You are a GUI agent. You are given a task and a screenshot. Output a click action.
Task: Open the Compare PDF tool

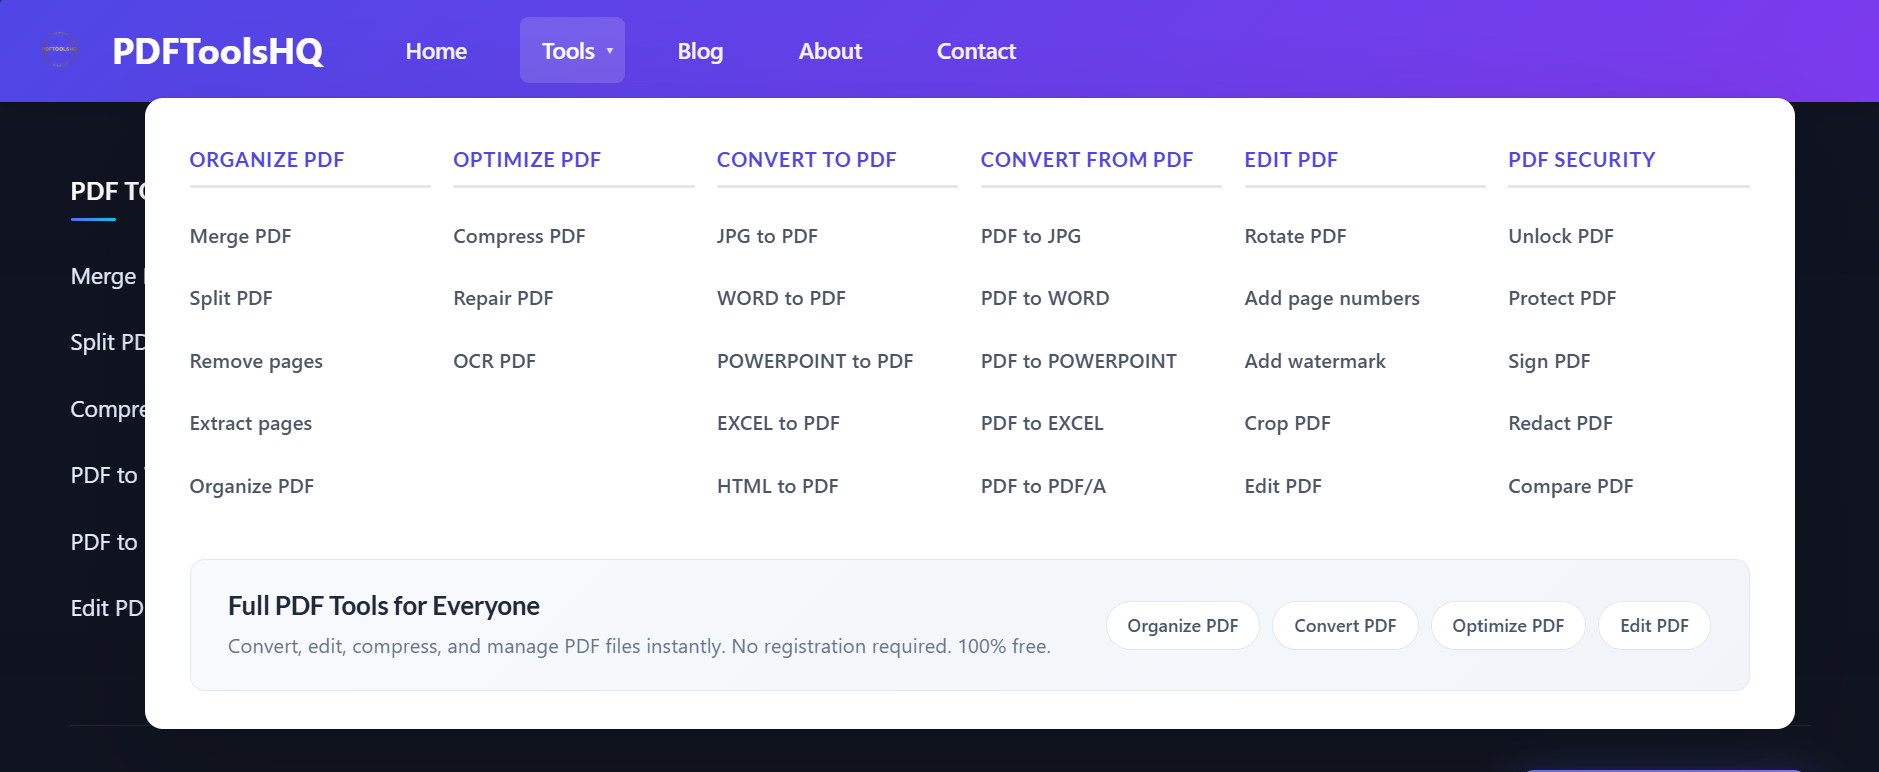point(1570,486)
